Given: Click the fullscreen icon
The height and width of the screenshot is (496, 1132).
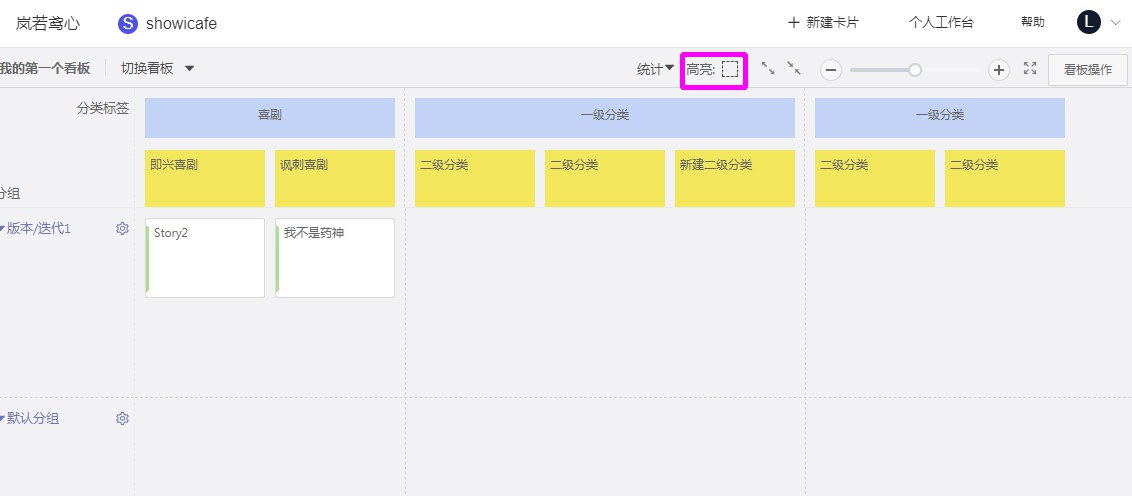Looking at the screenshot, I should [1030, 69].
